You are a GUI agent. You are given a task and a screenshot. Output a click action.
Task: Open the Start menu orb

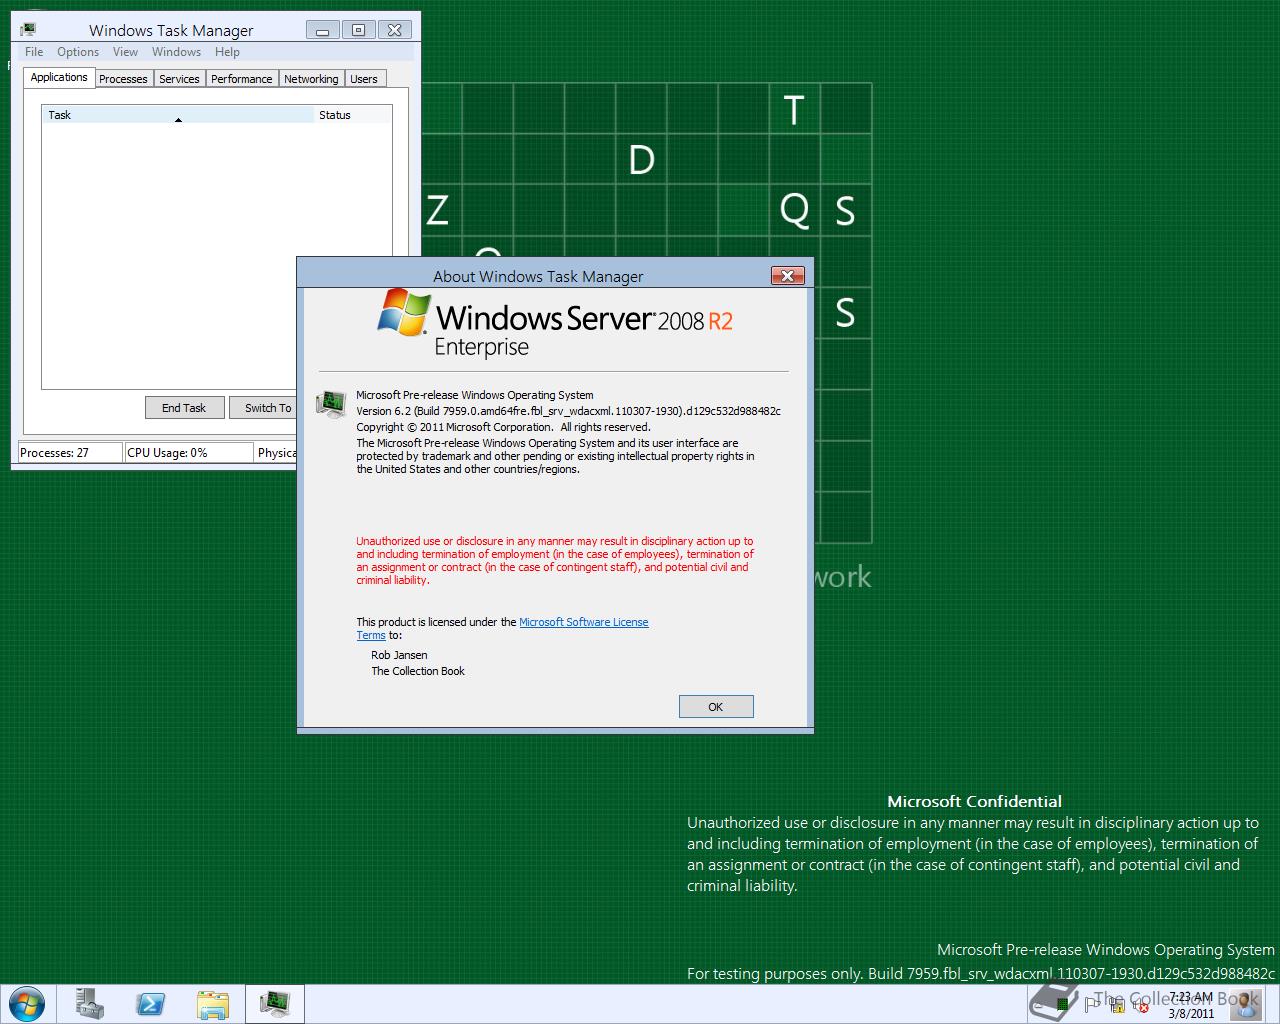pyautogui.click(x=25, y=1003)
